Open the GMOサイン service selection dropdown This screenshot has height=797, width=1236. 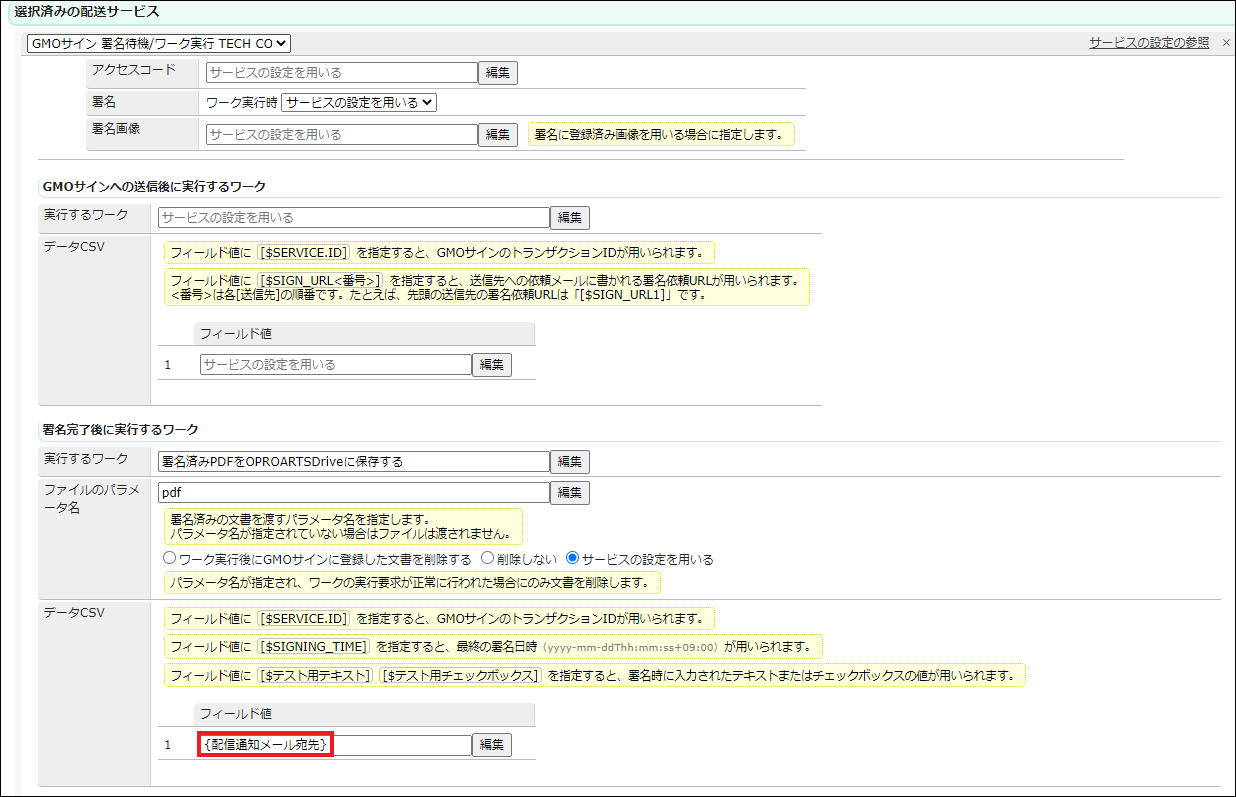(159, 43)
